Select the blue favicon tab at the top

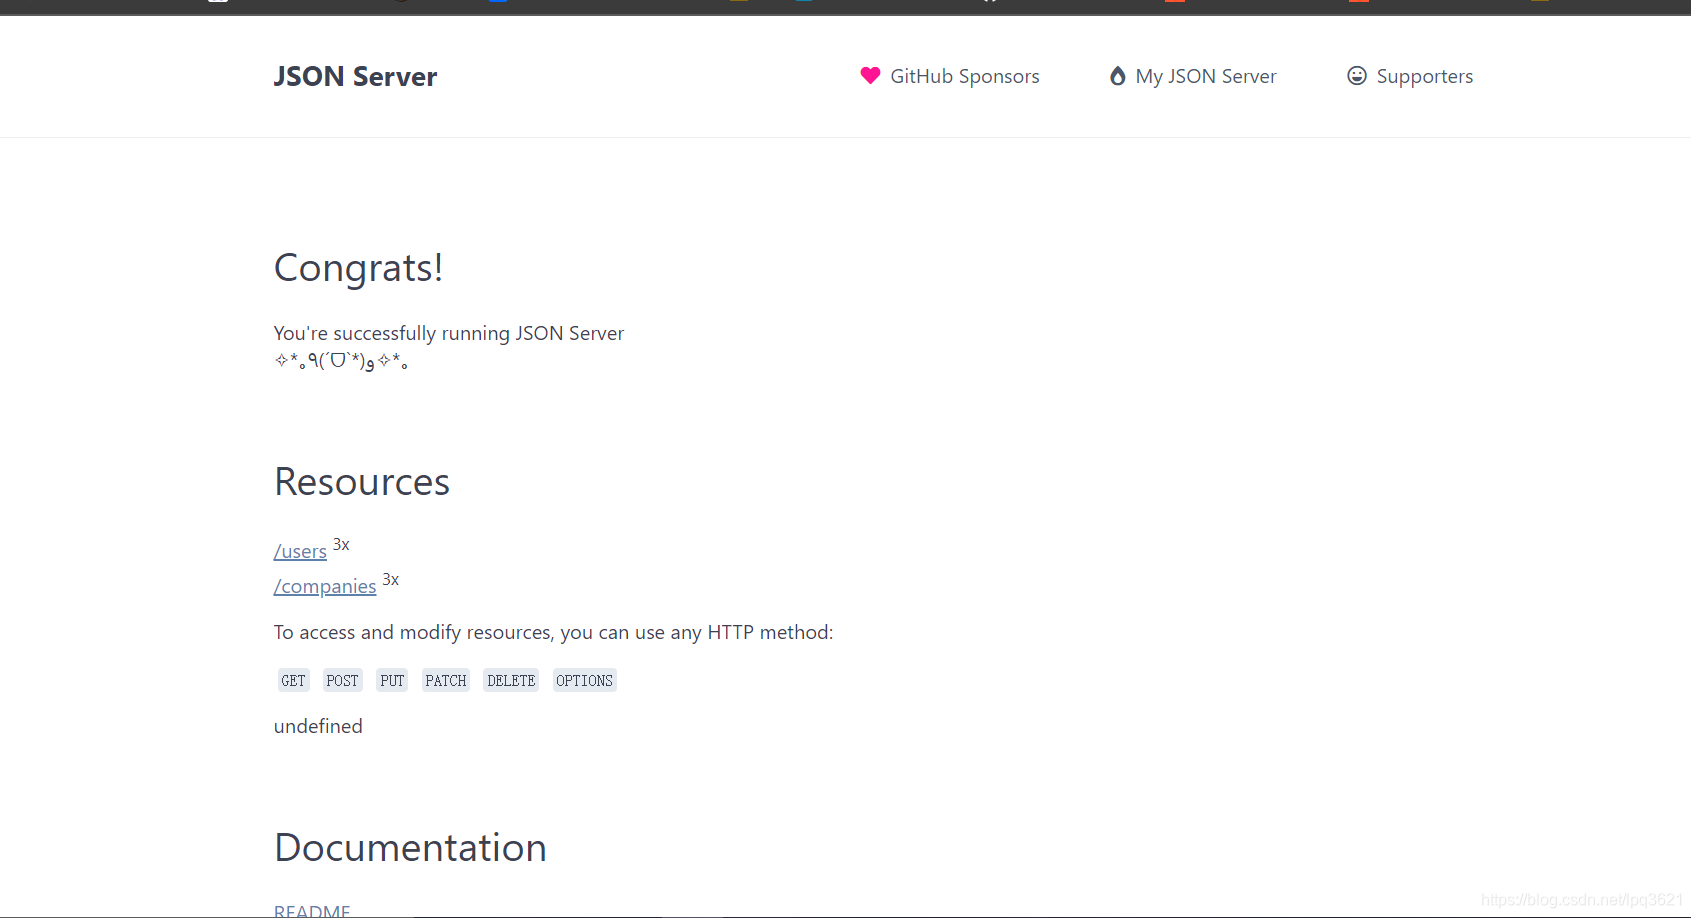497,2
